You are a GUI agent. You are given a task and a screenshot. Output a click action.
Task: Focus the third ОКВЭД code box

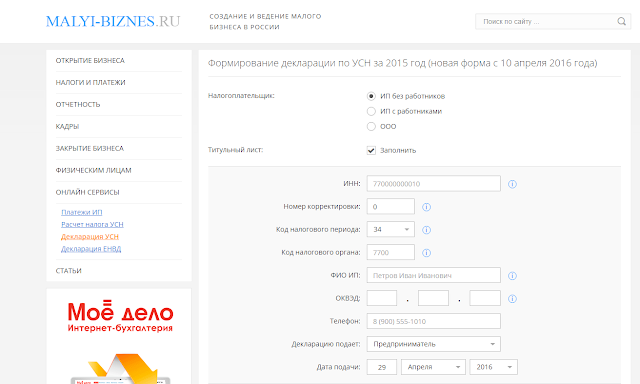coord(485,298)
